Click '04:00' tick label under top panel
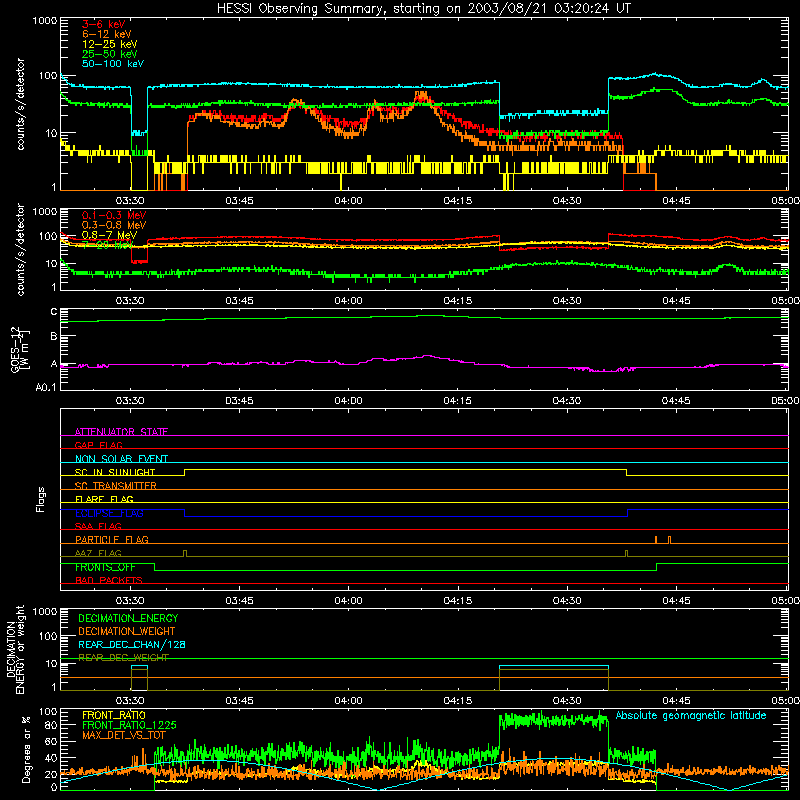This screenshot has height=800, width=800. (348, 201)
